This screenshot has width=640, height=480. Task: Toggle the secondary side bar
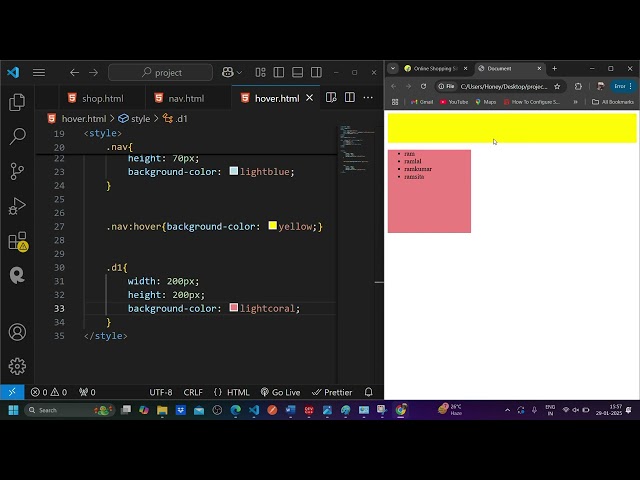click(x=316, y=73)
